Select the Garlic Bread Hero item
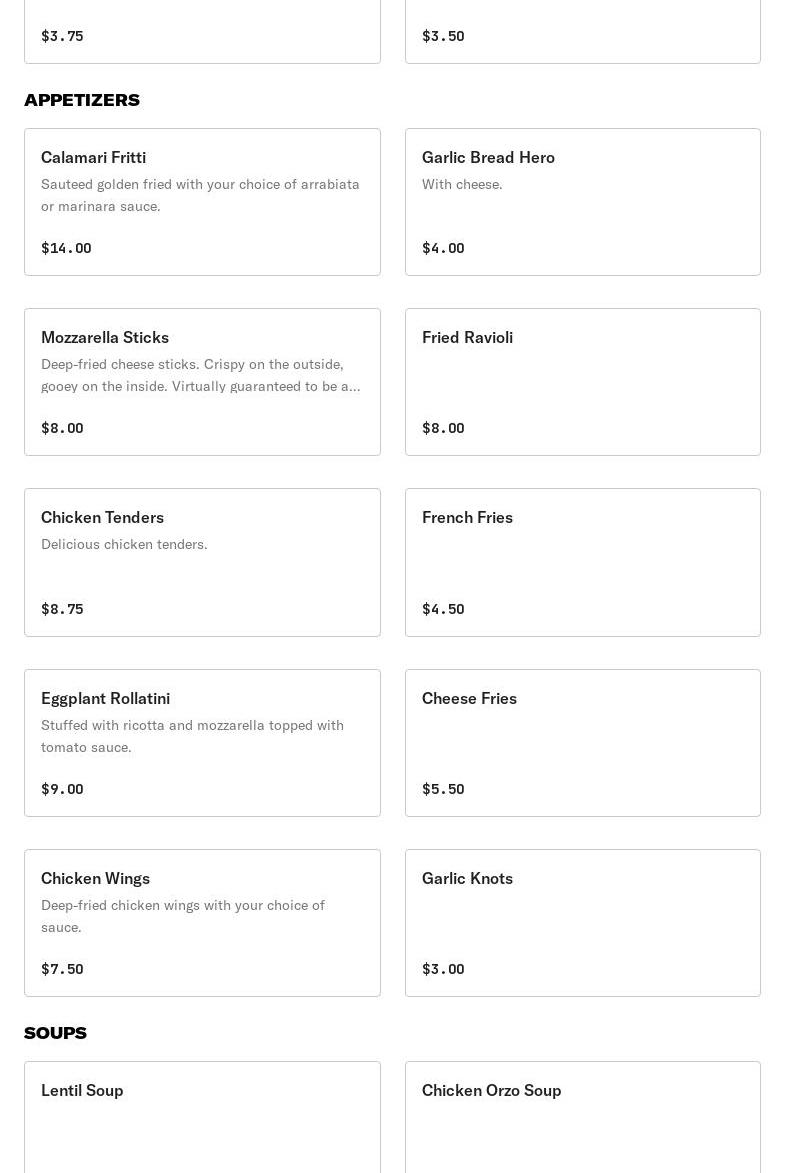This screenshot has width=785, height=1173. point(582,201)
